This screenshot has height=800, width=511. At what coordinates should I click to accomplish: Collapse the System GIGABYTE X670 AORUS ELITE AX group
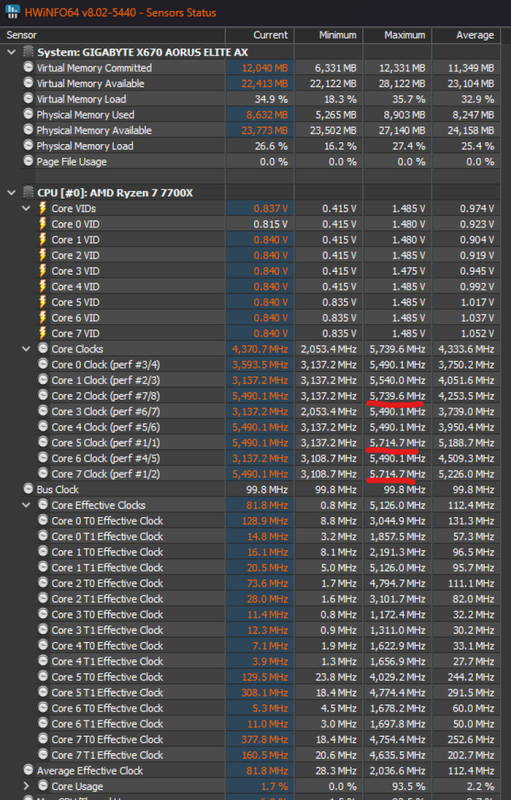pos(12,52)
